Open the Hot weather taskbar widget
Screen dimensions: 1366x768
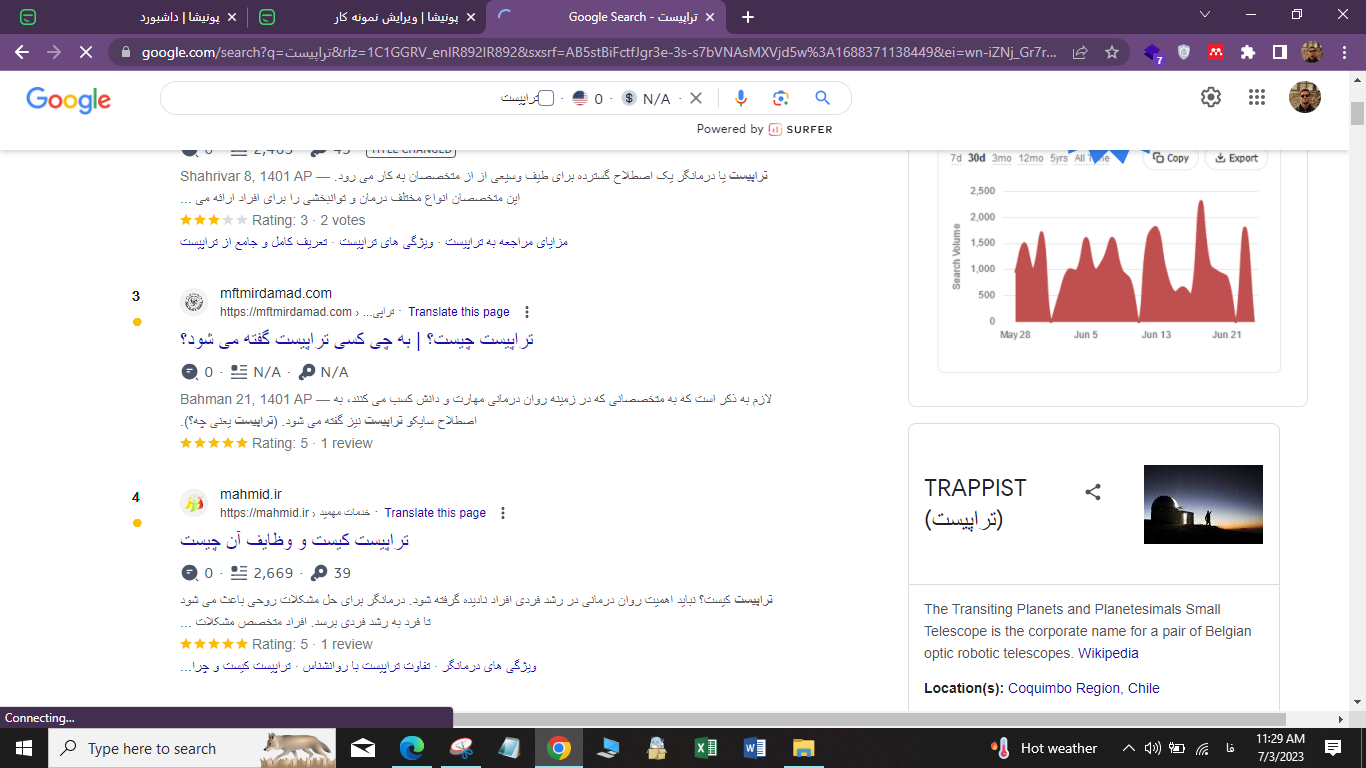coord(1044,748)
